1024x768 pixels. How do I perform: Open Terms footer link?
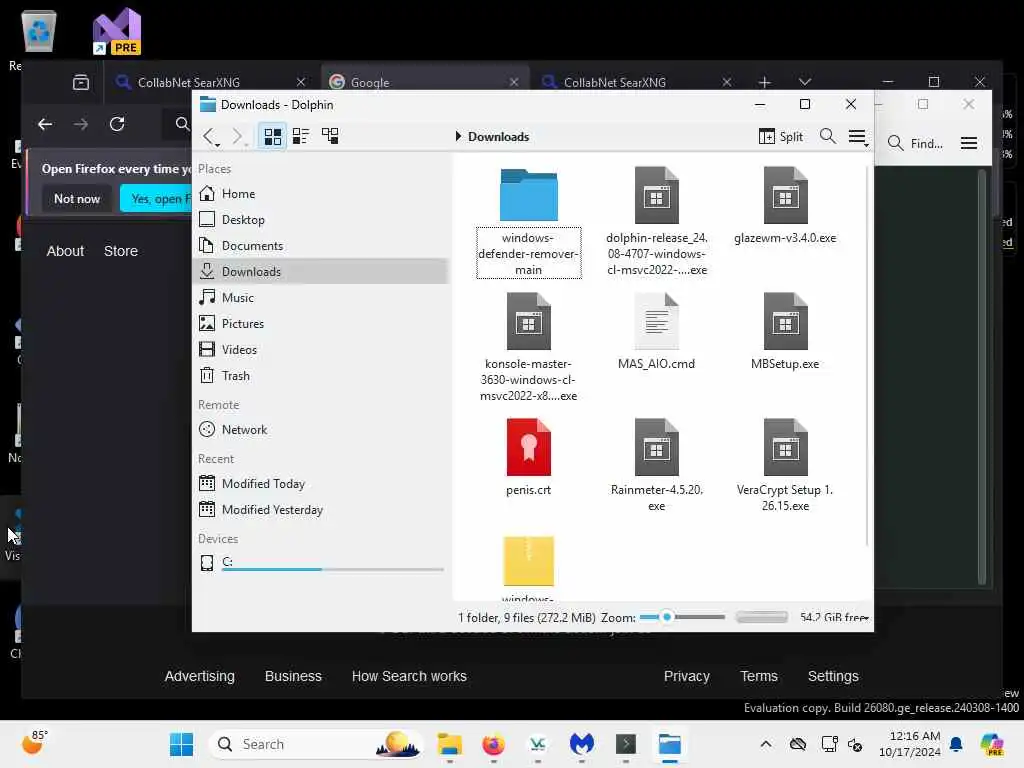tap(758, 676)
